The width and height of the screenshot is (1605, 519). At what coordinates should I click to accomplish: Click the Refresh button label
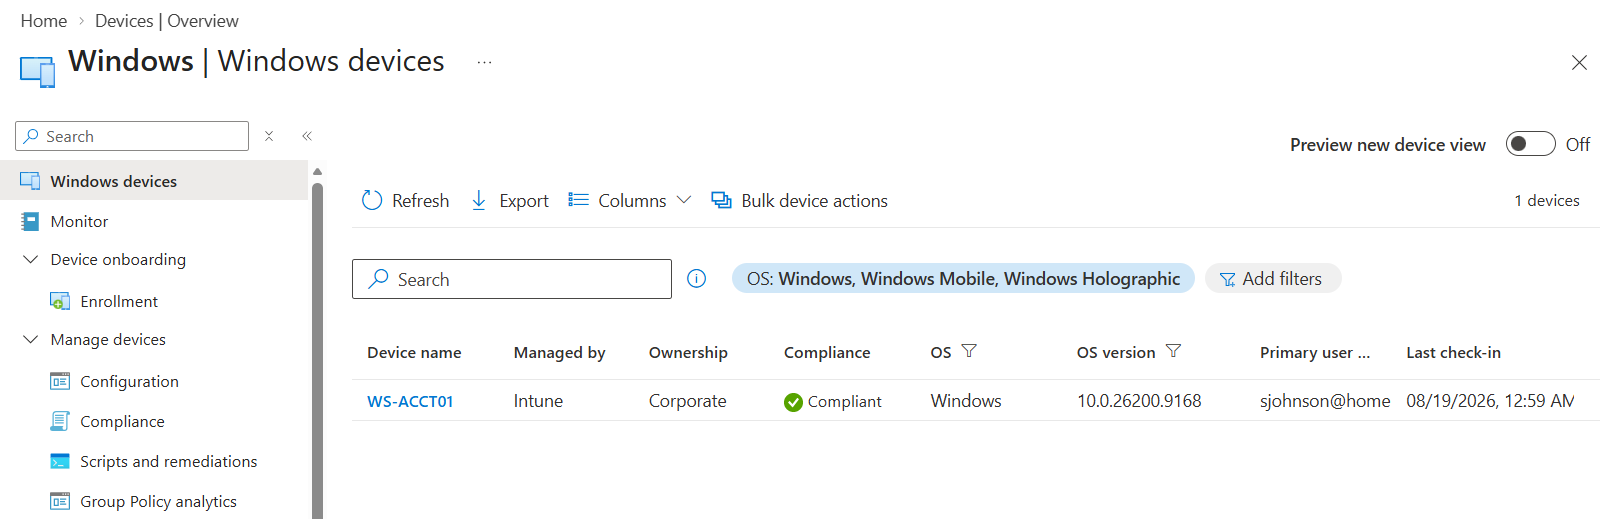pos(420,200)
